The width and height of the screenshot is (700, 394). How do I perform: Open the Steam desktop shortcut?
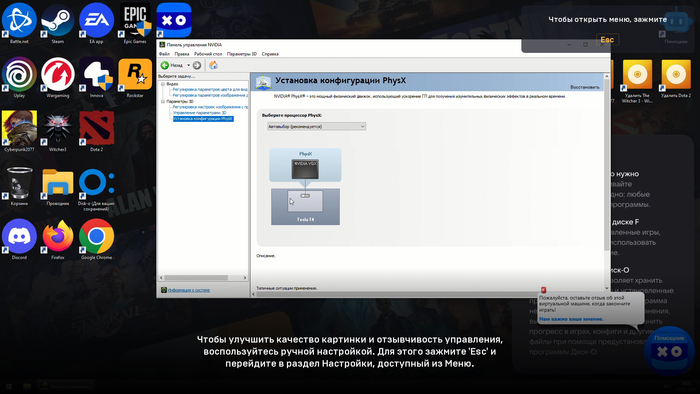[x=58, y=23]
